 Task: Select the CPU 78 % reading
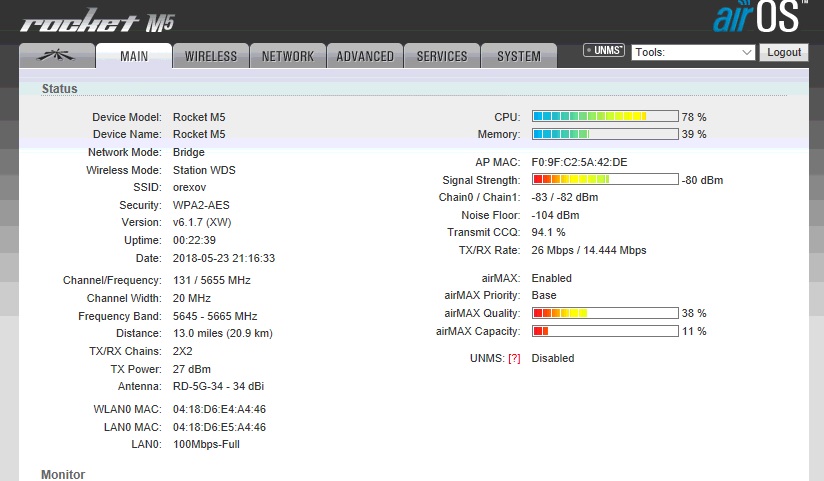click(694, 117)
